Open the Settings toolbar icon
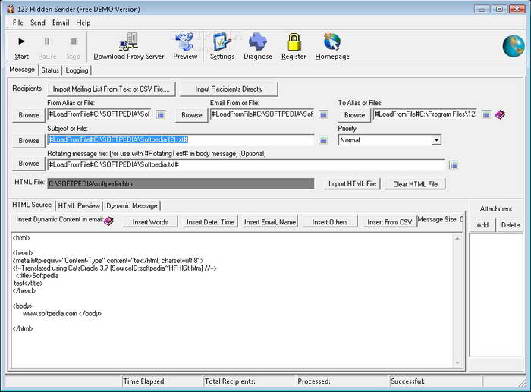This screenshot has height=392, width=531. 222,42
